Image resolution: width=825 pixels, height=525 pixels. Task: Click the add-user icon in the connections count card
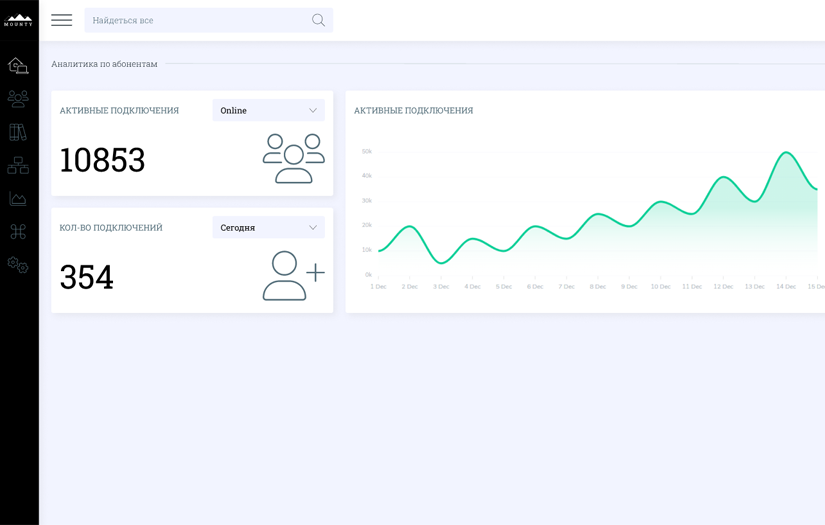(294, 276)
